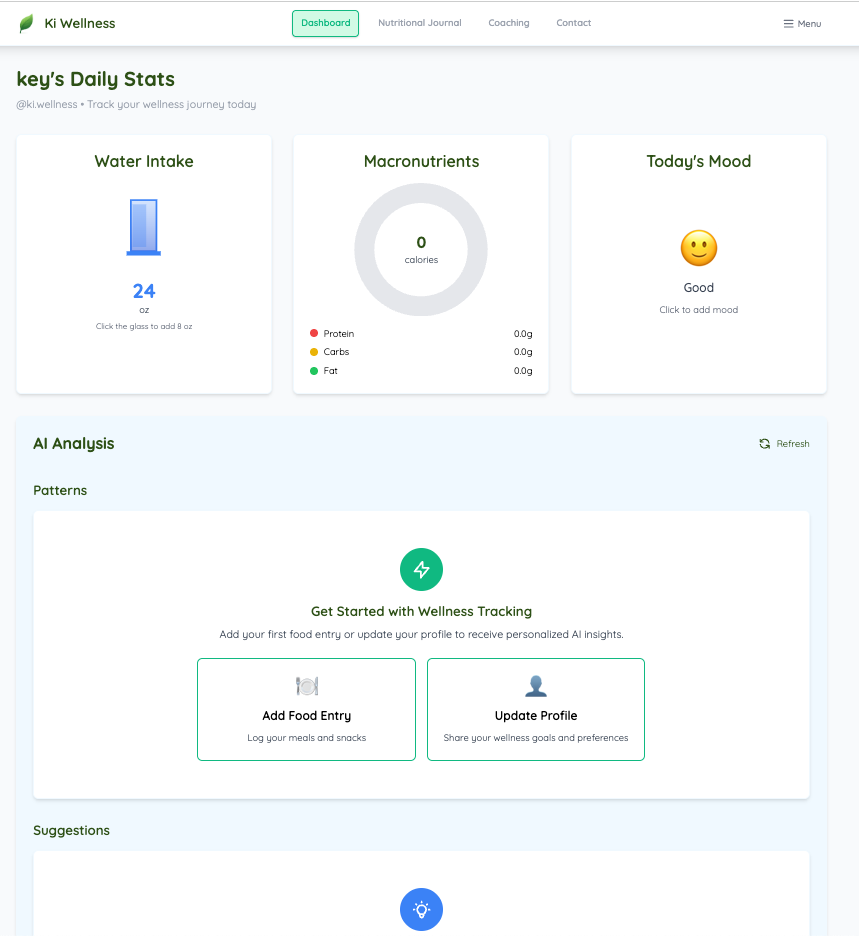Viewport: 859px width, 936px height.
Task: Open the Contact tab
Action: point(574,23)
